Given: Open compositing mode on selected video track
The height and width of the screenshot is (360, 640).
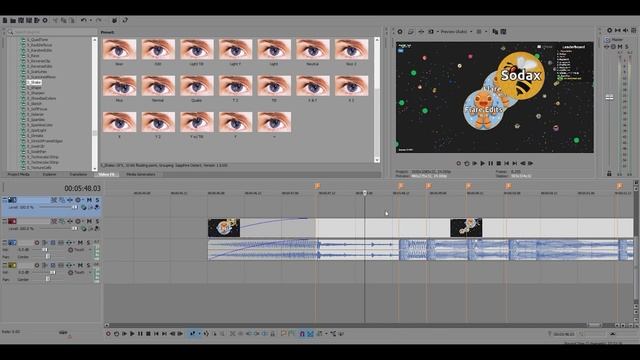Looking at the screenshot, I should tap(84, 207).
